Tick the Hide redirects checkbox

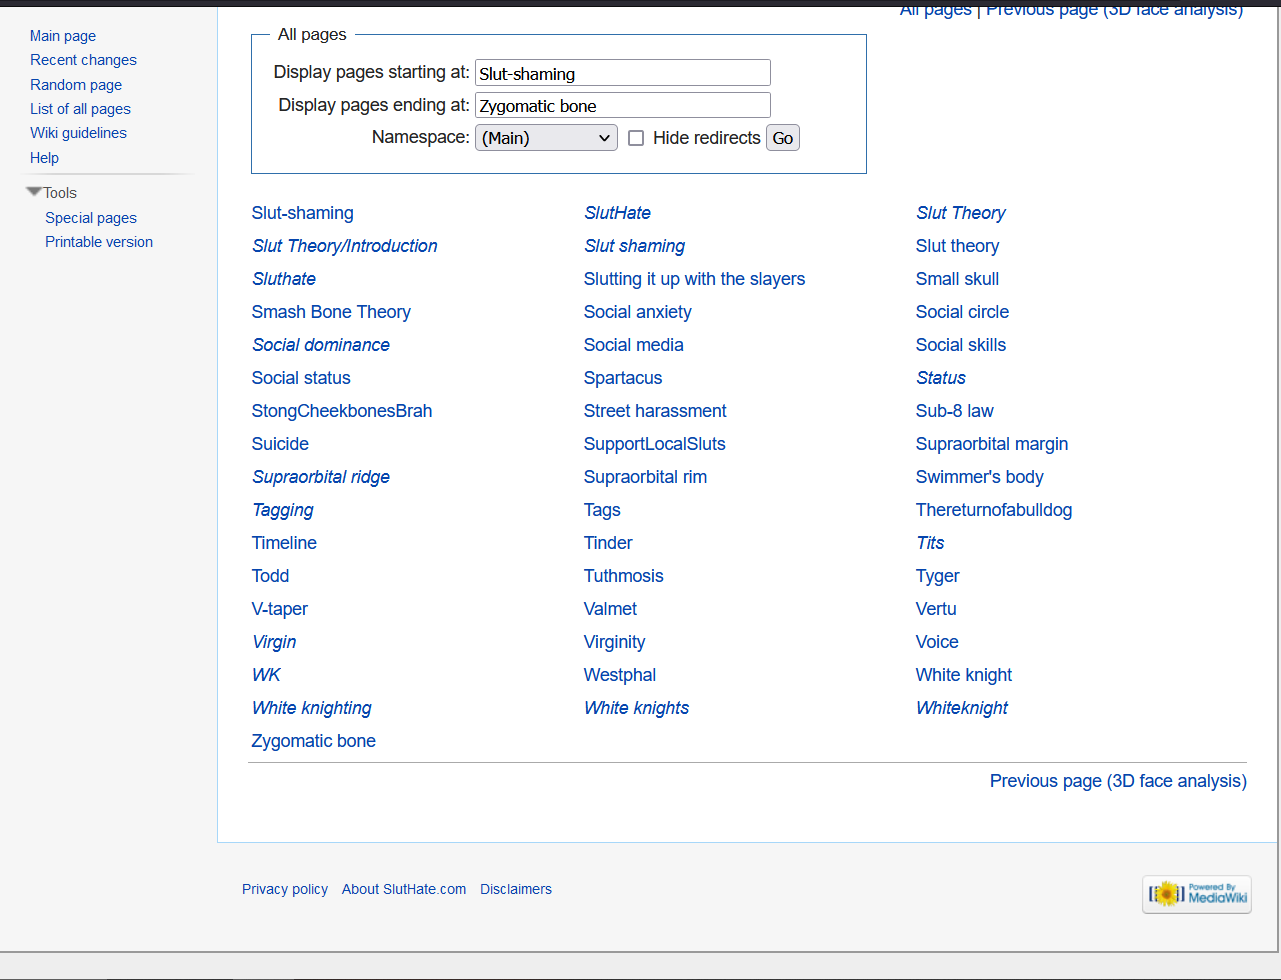pyautogui.click(x=636, y=138)
